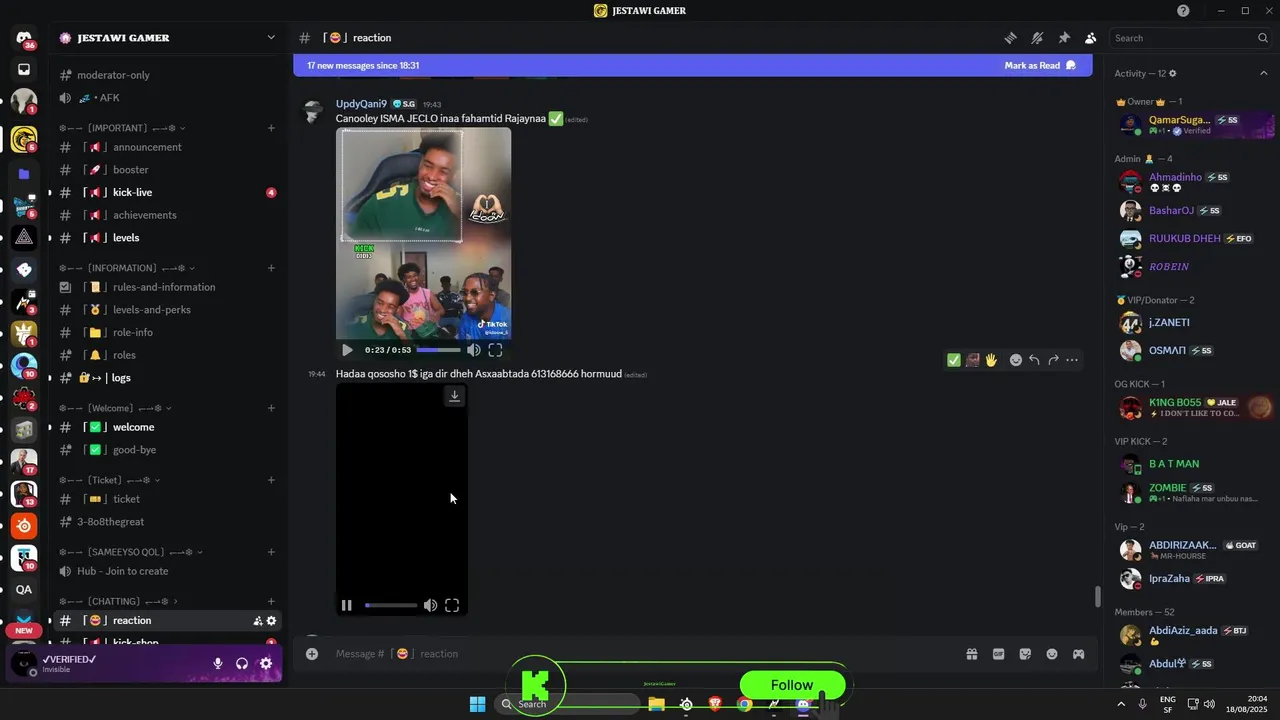This screenshot has height=720, width=1280.
Task: Create invite for reaction channel
Action: tap(258, 621)
